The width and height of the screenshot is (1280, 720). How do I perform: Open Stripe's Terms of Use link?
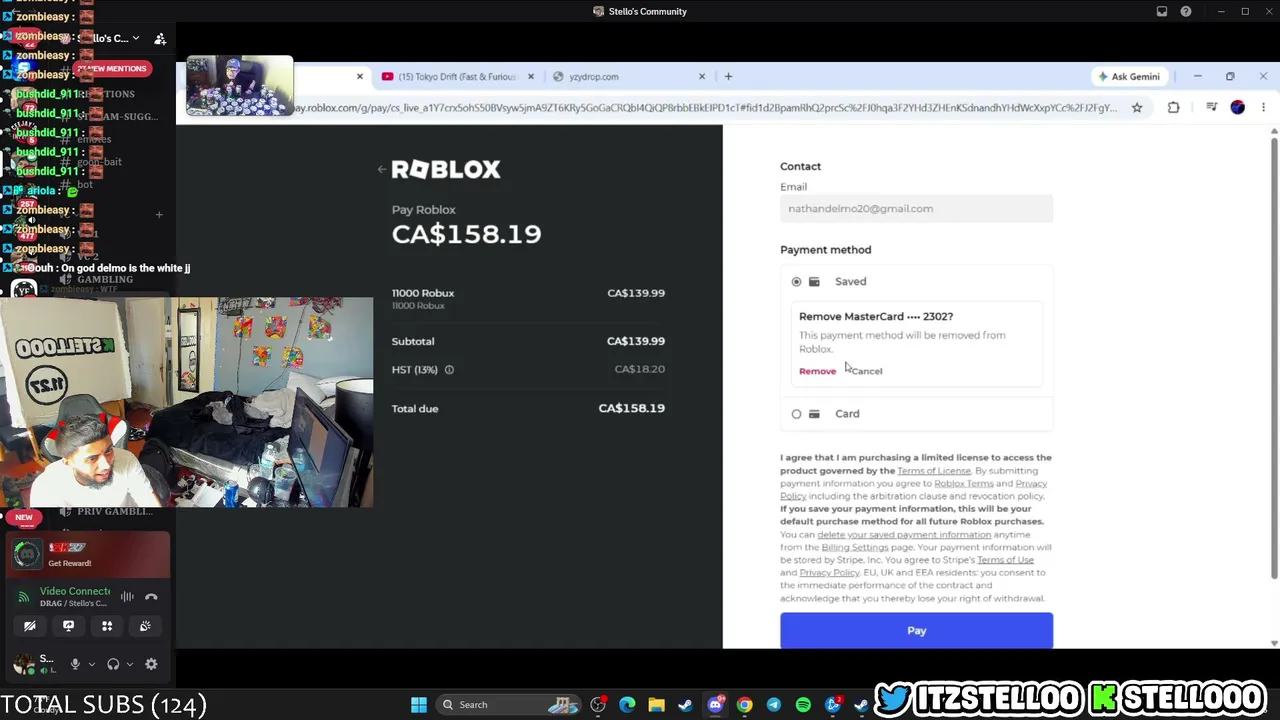(1005, 560)
